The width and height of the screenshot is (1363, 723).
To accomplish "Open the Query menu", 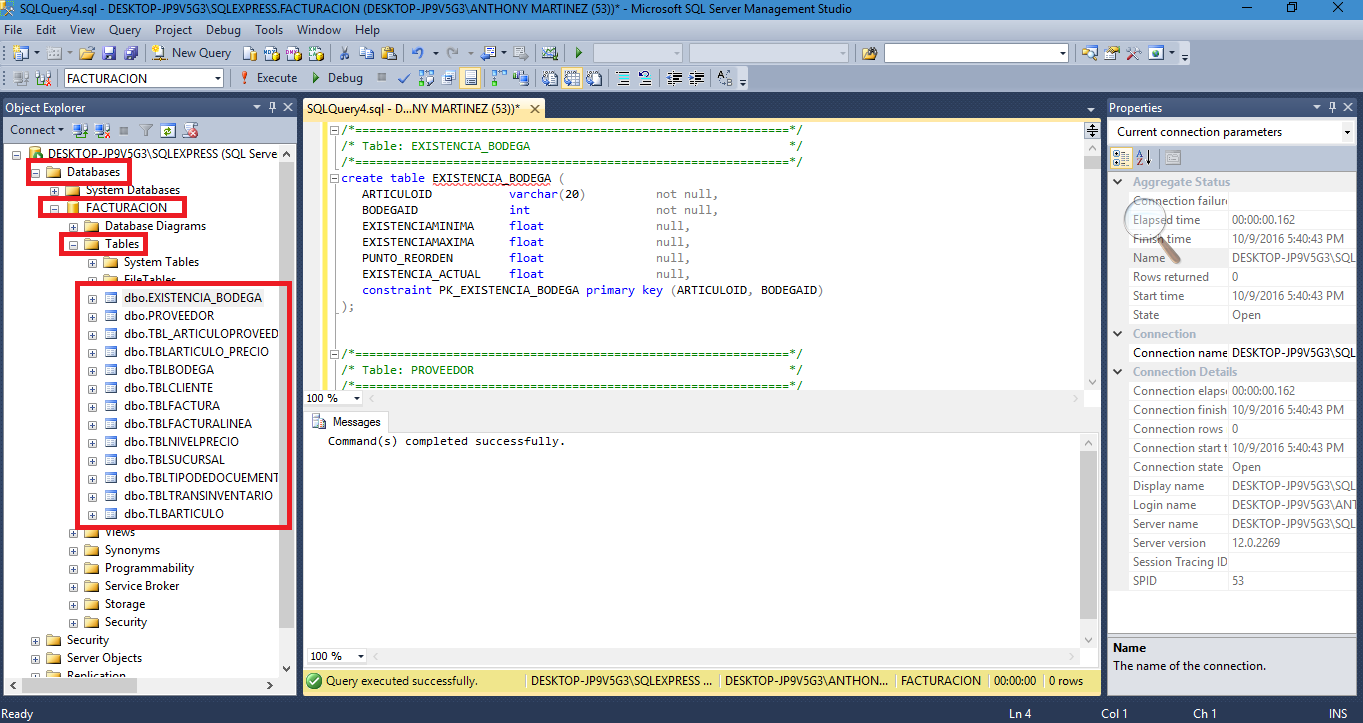I will pyautogui.click(x=124, y=29).
